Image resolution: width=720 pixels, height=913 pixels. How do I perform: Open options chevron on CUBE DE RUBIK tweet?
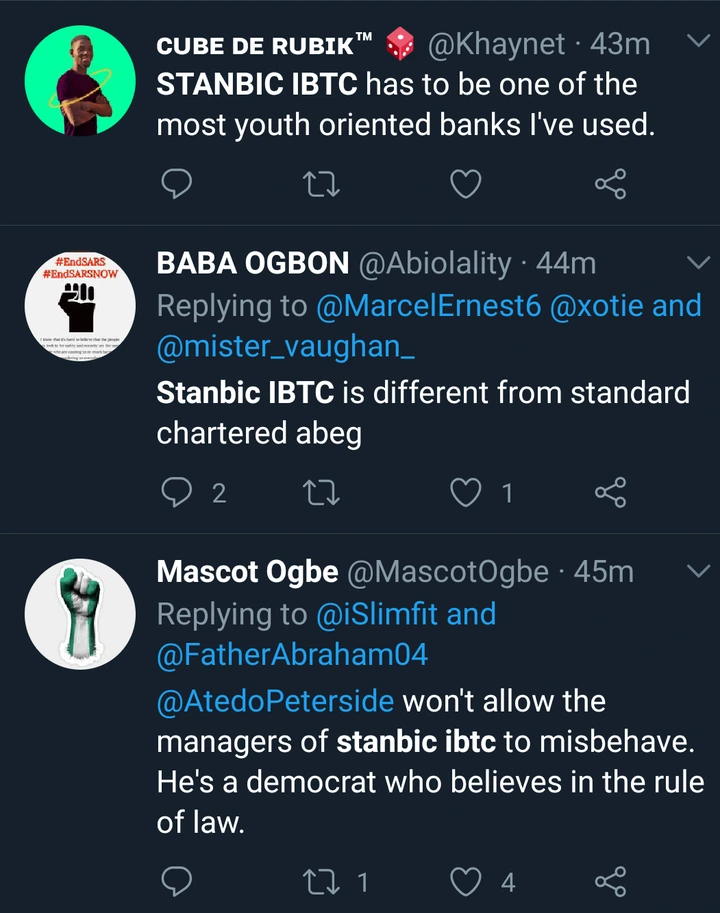696,42
